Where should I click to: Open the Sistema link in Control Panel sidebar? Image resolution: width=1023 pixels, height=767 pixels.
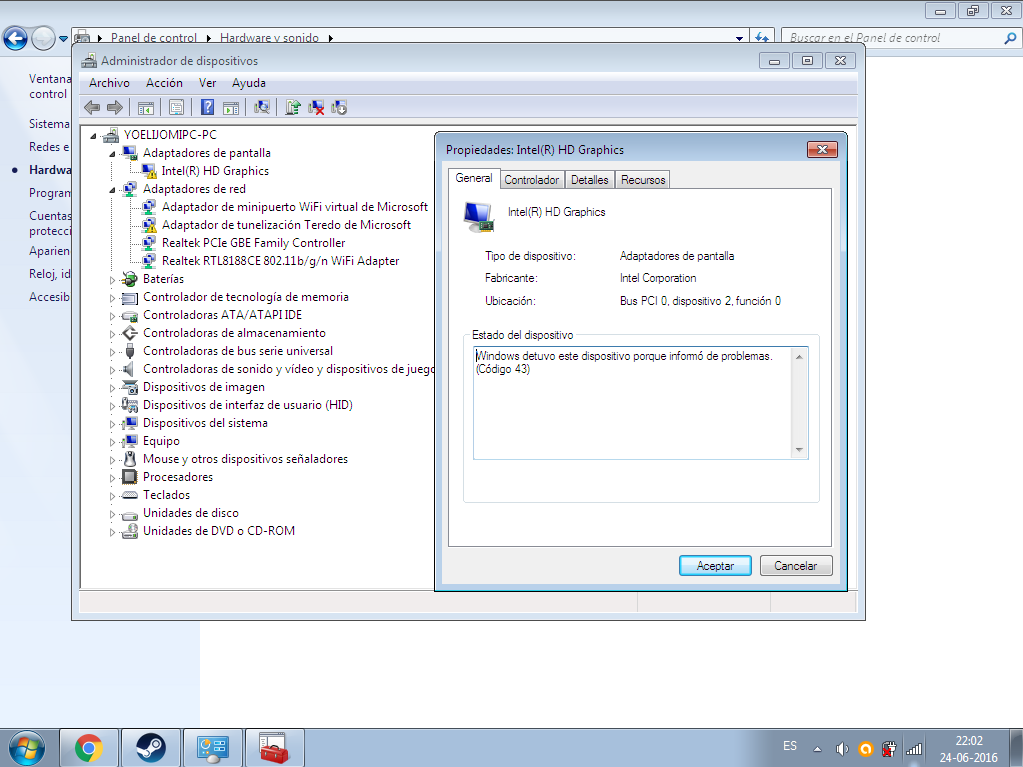pos(50,124)
